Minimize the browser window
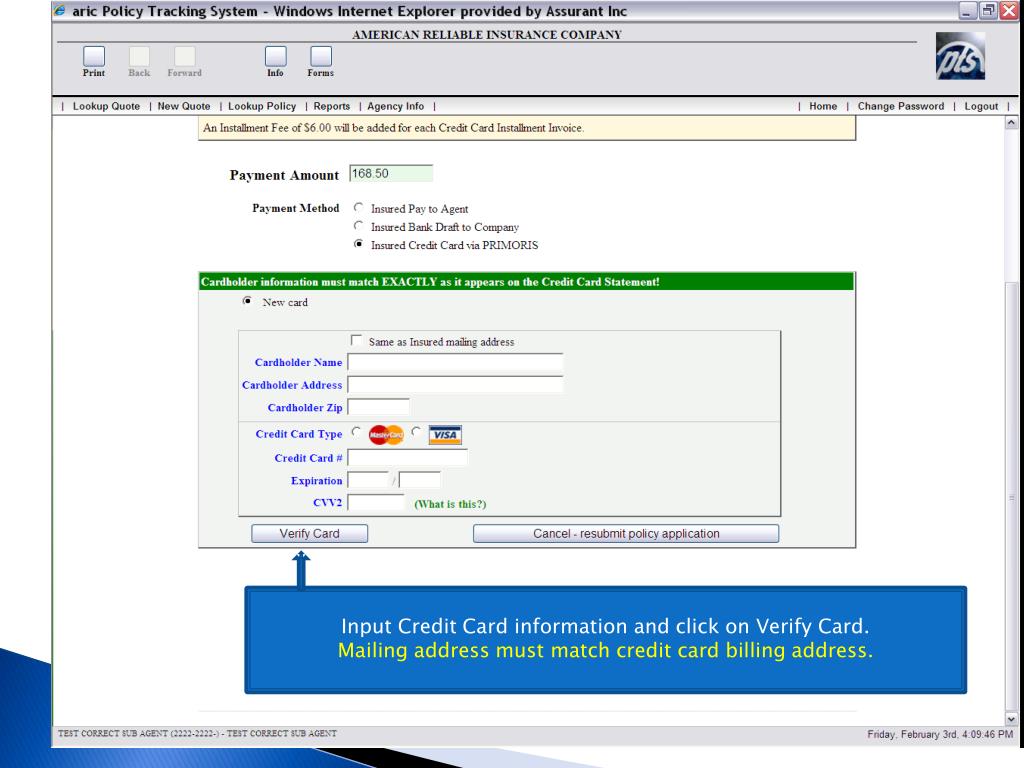The image size is (1024, 768). (967, 11)
